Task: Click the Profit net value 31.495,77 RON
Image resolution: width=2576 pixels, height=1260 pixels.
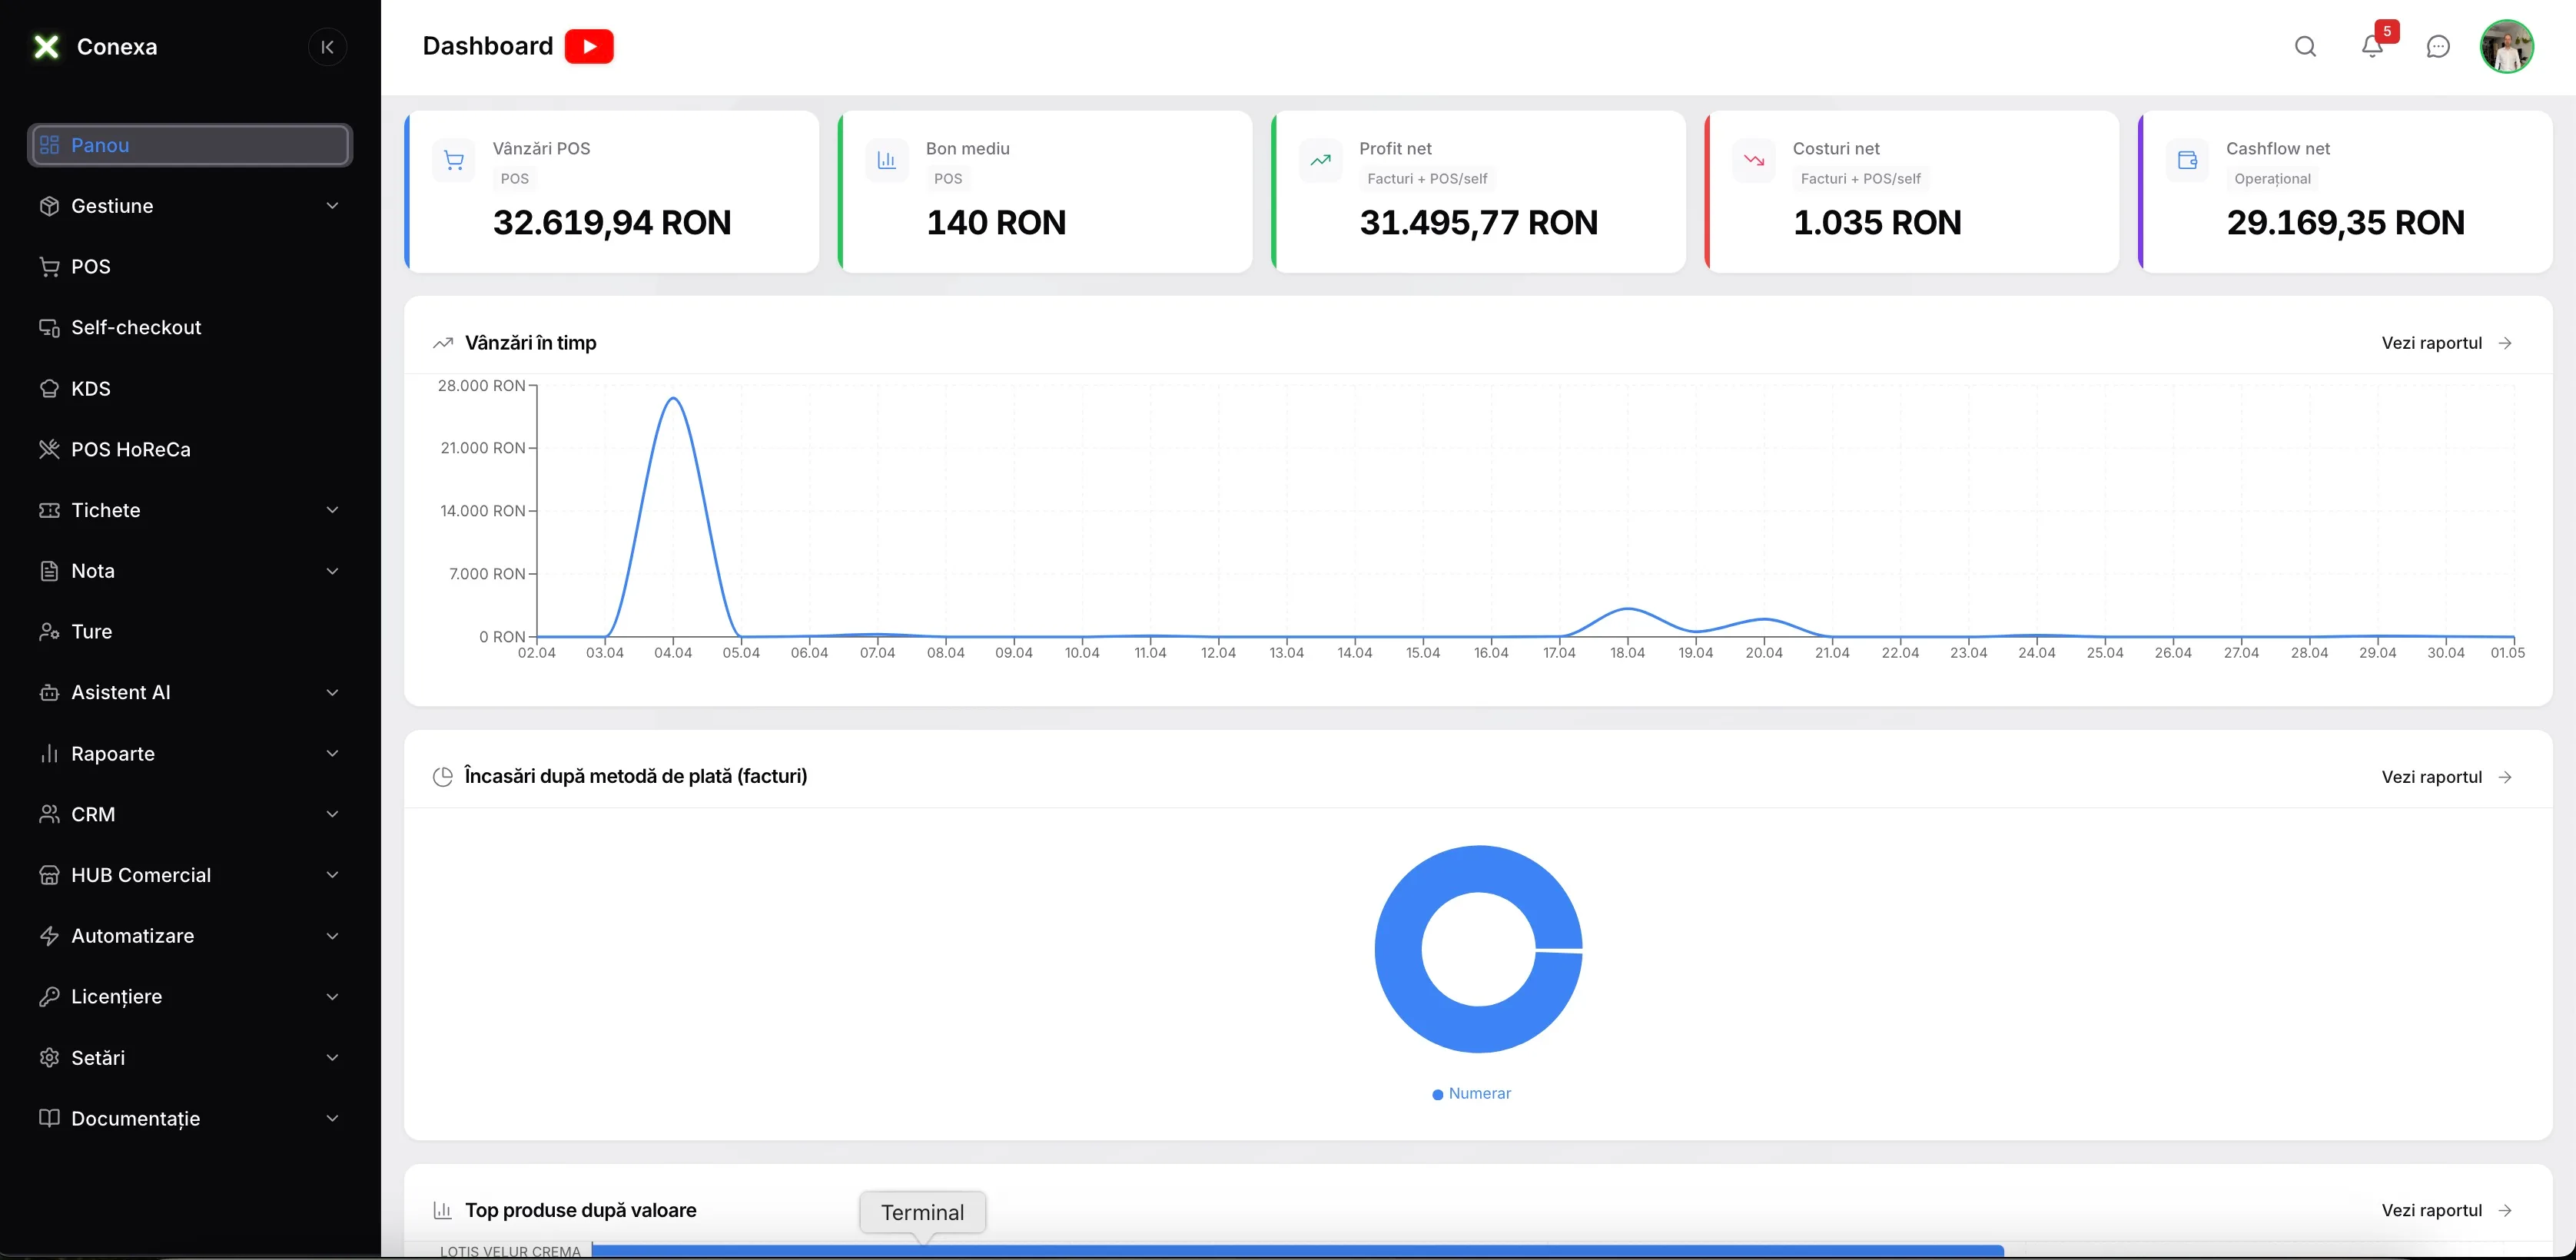Action: click(x=1479, y=223)
